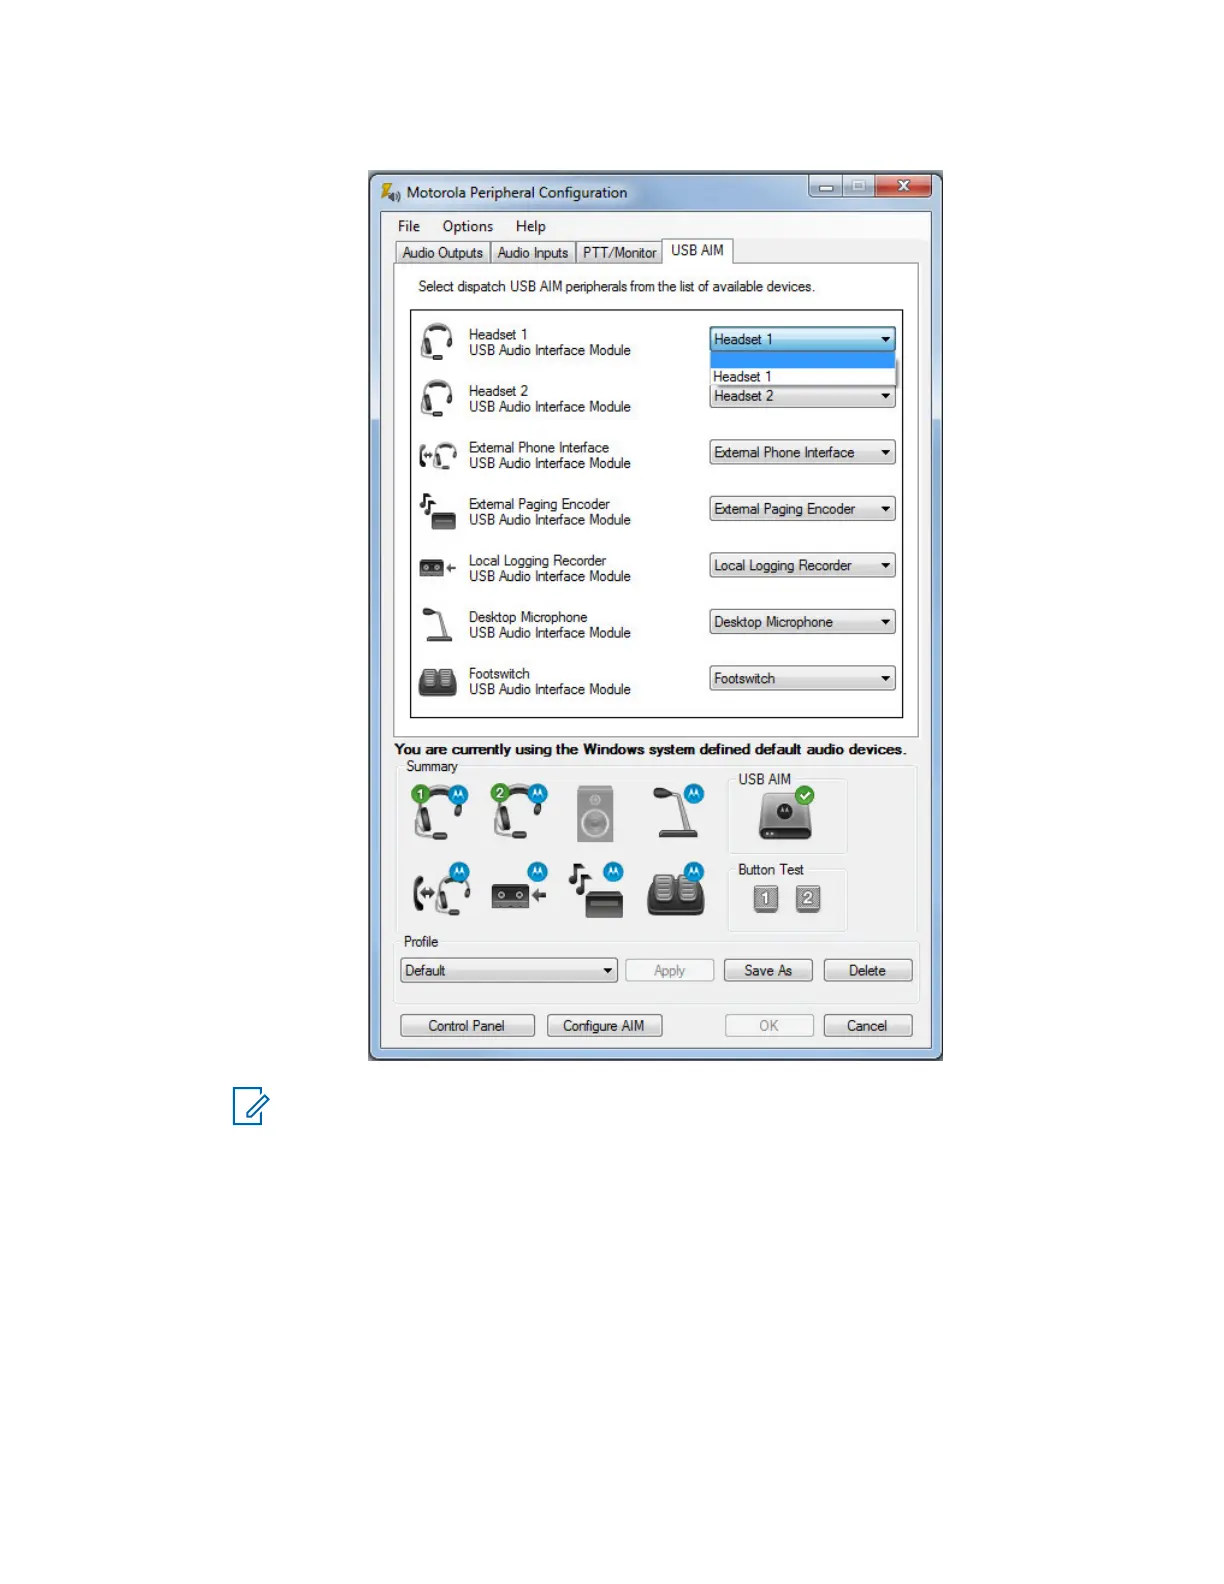
Task: Click the Apply profile button
Action: (670, 970)
